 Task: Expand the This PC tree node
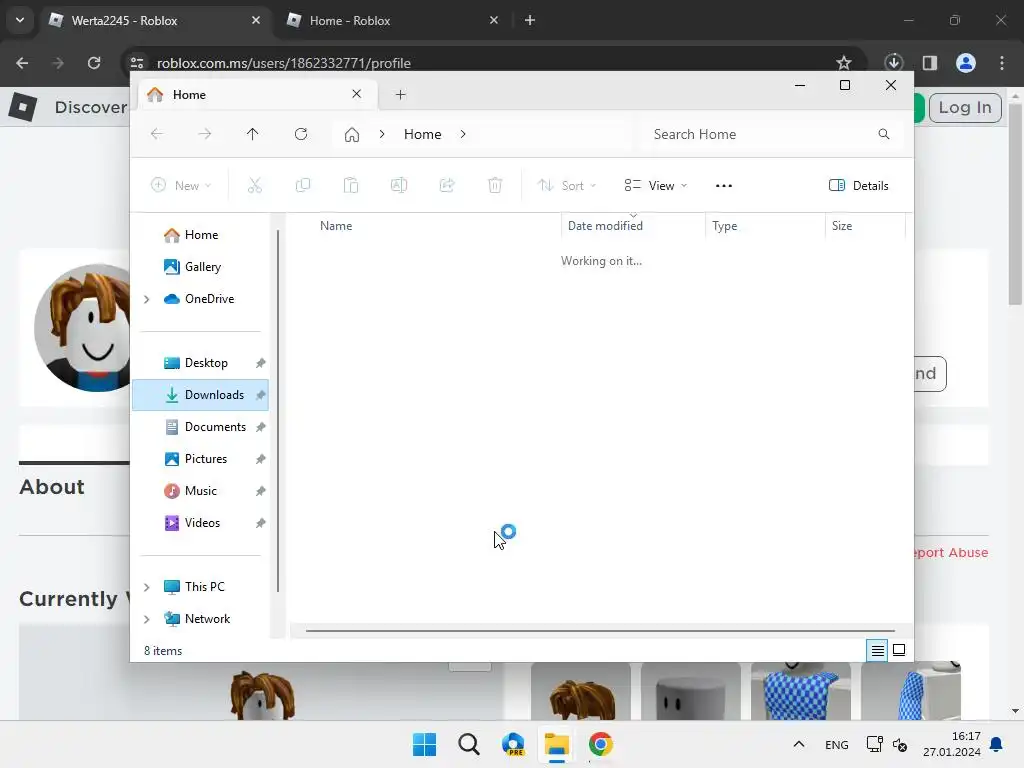click(x=147, y=587)
